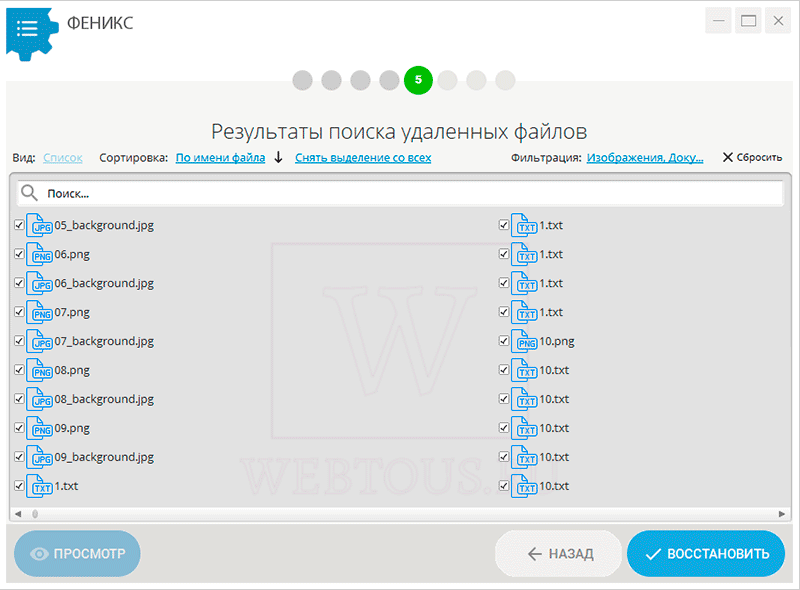
Task: Uncheck the 06_background.jpg checkbox
Action: [x=19, y=283]
